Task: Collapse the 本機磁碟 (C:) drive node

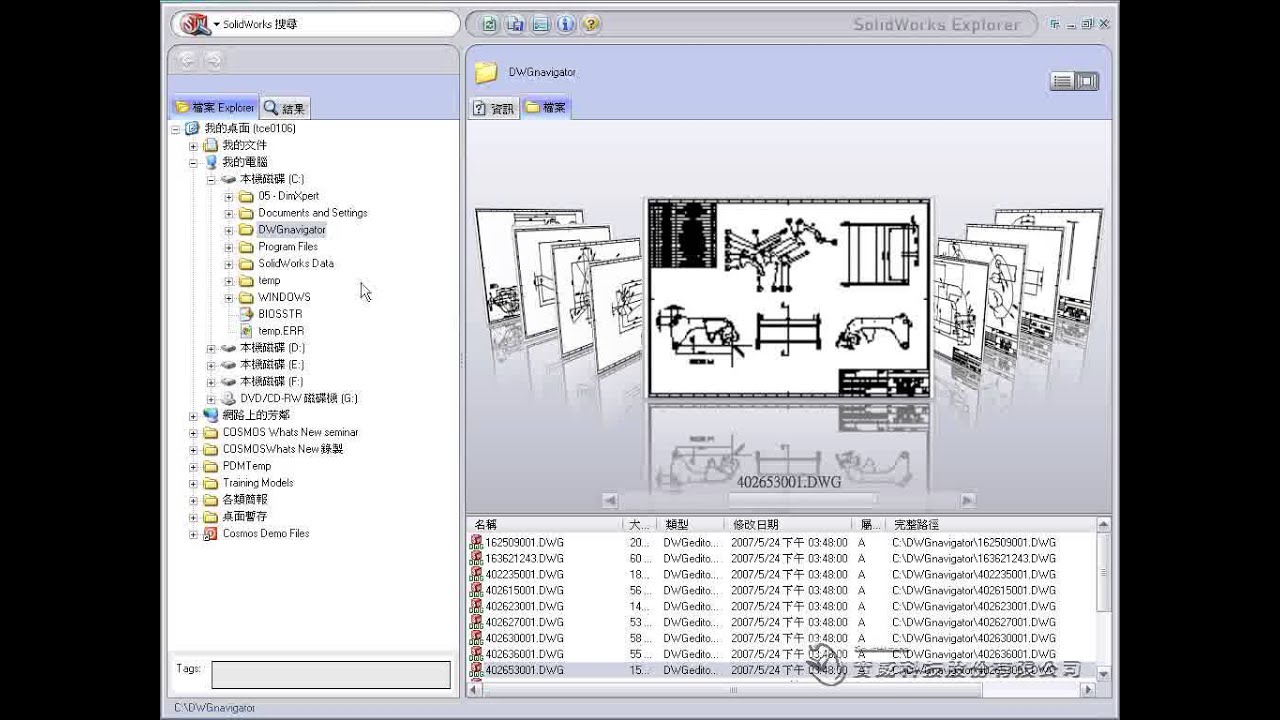Action: (211, 179)
